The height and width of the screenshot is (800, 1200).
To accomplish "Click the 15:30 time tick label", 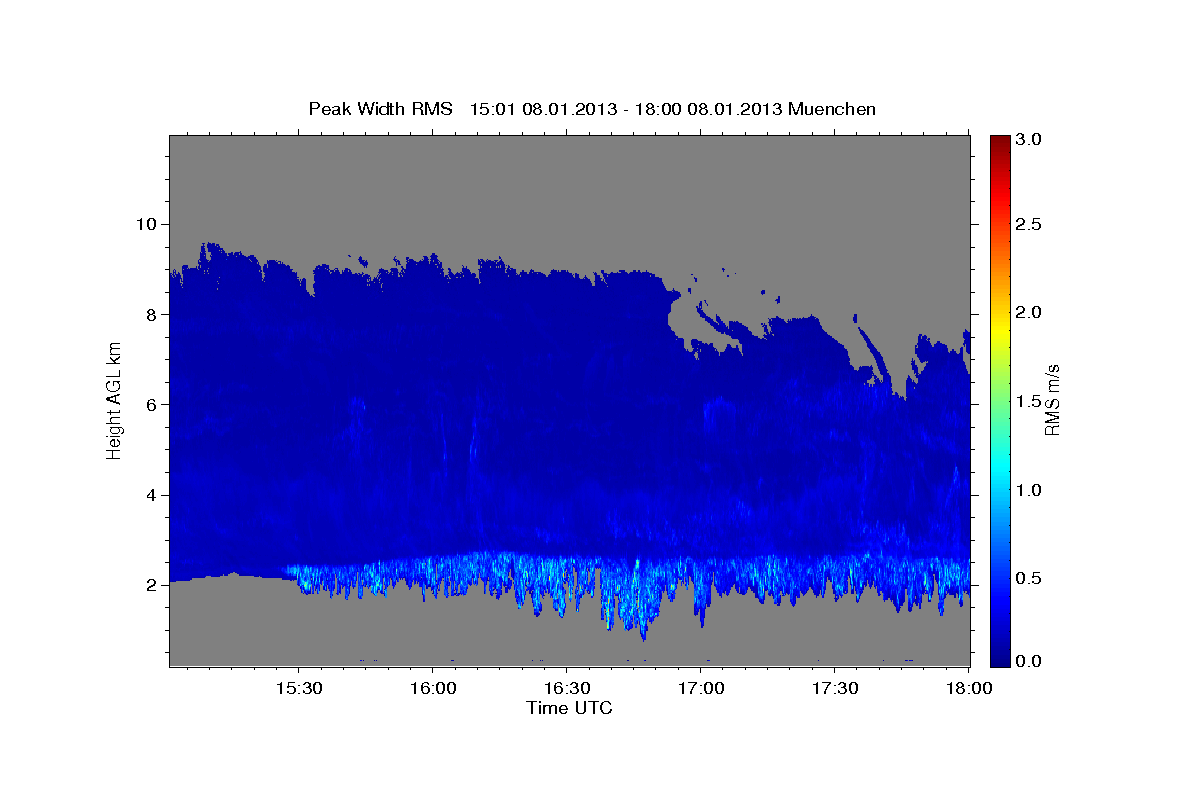I will pyautogui.click(x=298, y=689).
